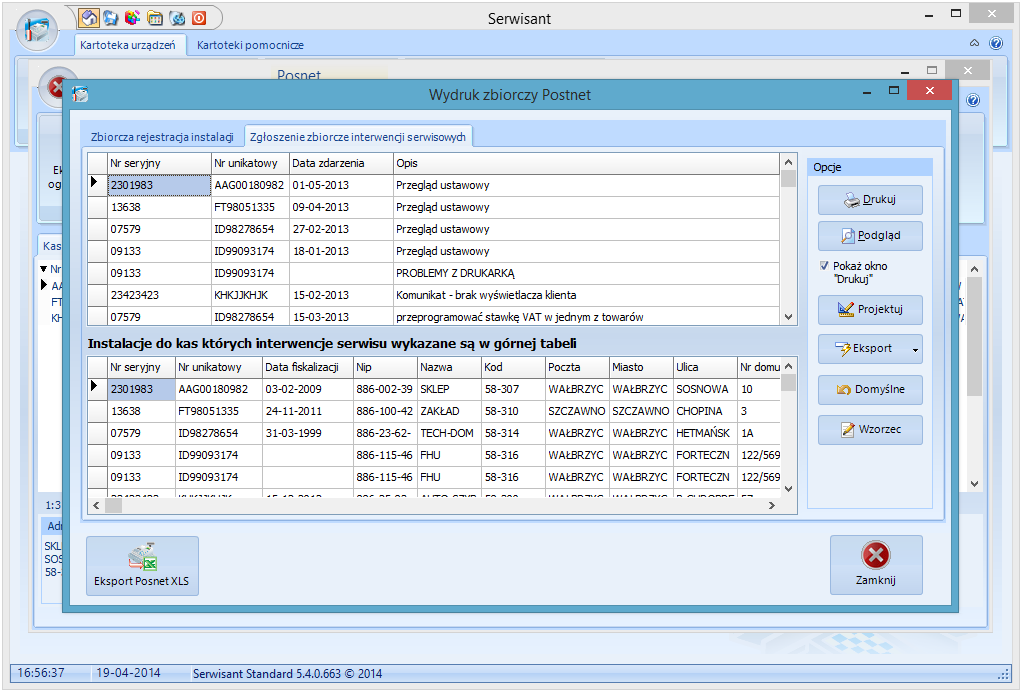Viewport: 1023px width, 692px height.
Task: Click the Wzorzec template button
Action: tap(870, 430)
